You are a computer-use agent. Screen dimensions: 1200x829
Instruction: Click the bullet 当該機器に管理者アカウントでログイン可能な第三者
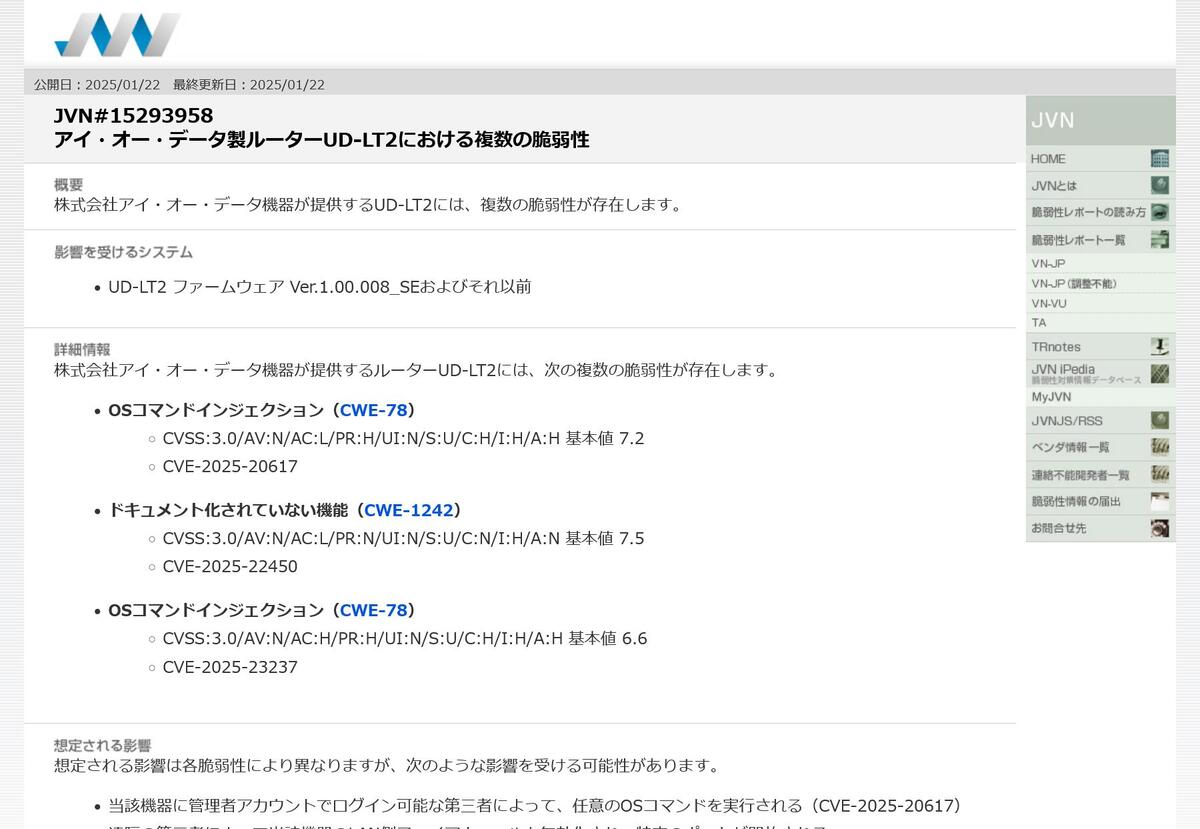coord(534,806)
